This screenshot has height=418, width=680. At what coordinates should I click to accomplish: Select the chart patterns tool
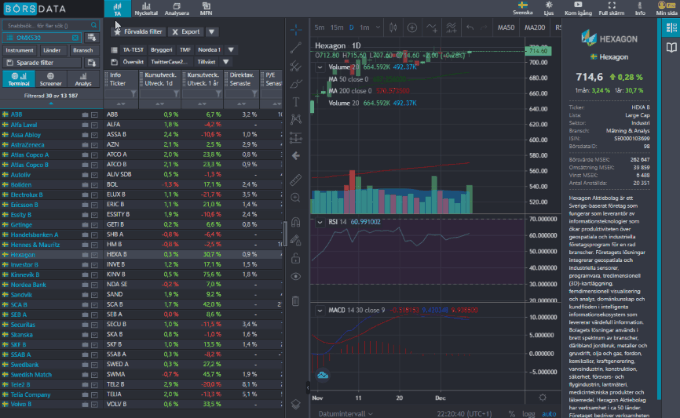point(296,120)
